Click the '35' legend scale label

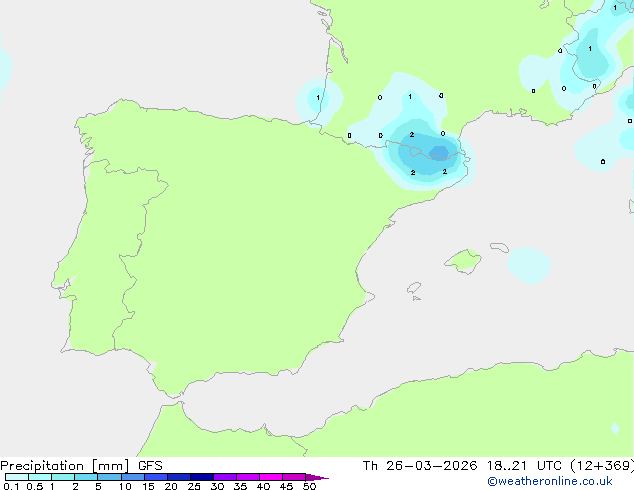[240, 486]
